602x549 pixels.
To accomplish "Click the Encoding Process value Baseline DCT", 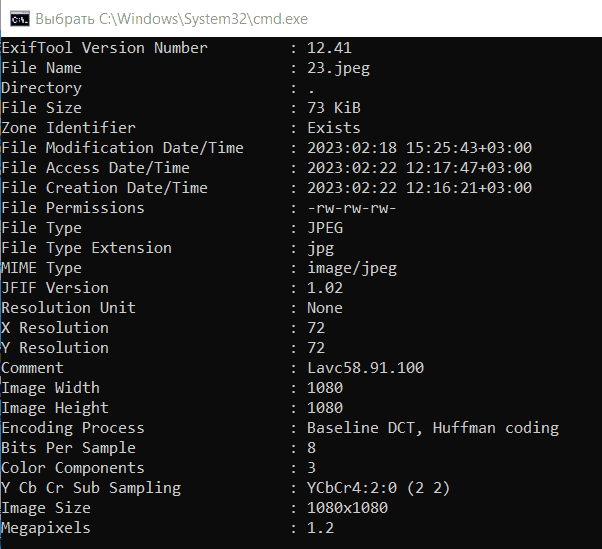I will pos(361,428).
